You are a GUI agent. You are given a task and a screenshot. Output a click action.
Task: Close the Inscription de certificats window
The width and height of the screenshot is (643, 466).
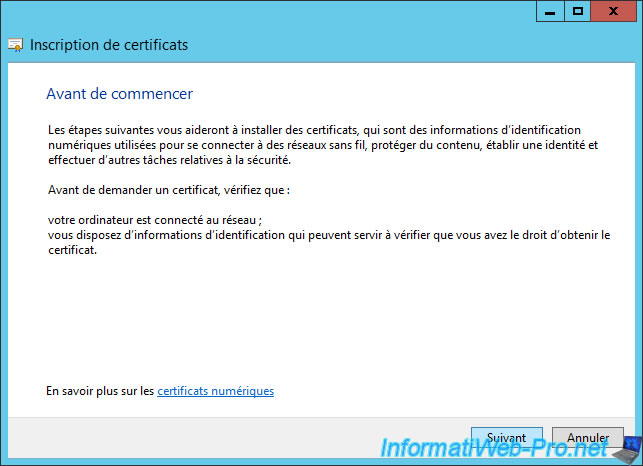613,11
